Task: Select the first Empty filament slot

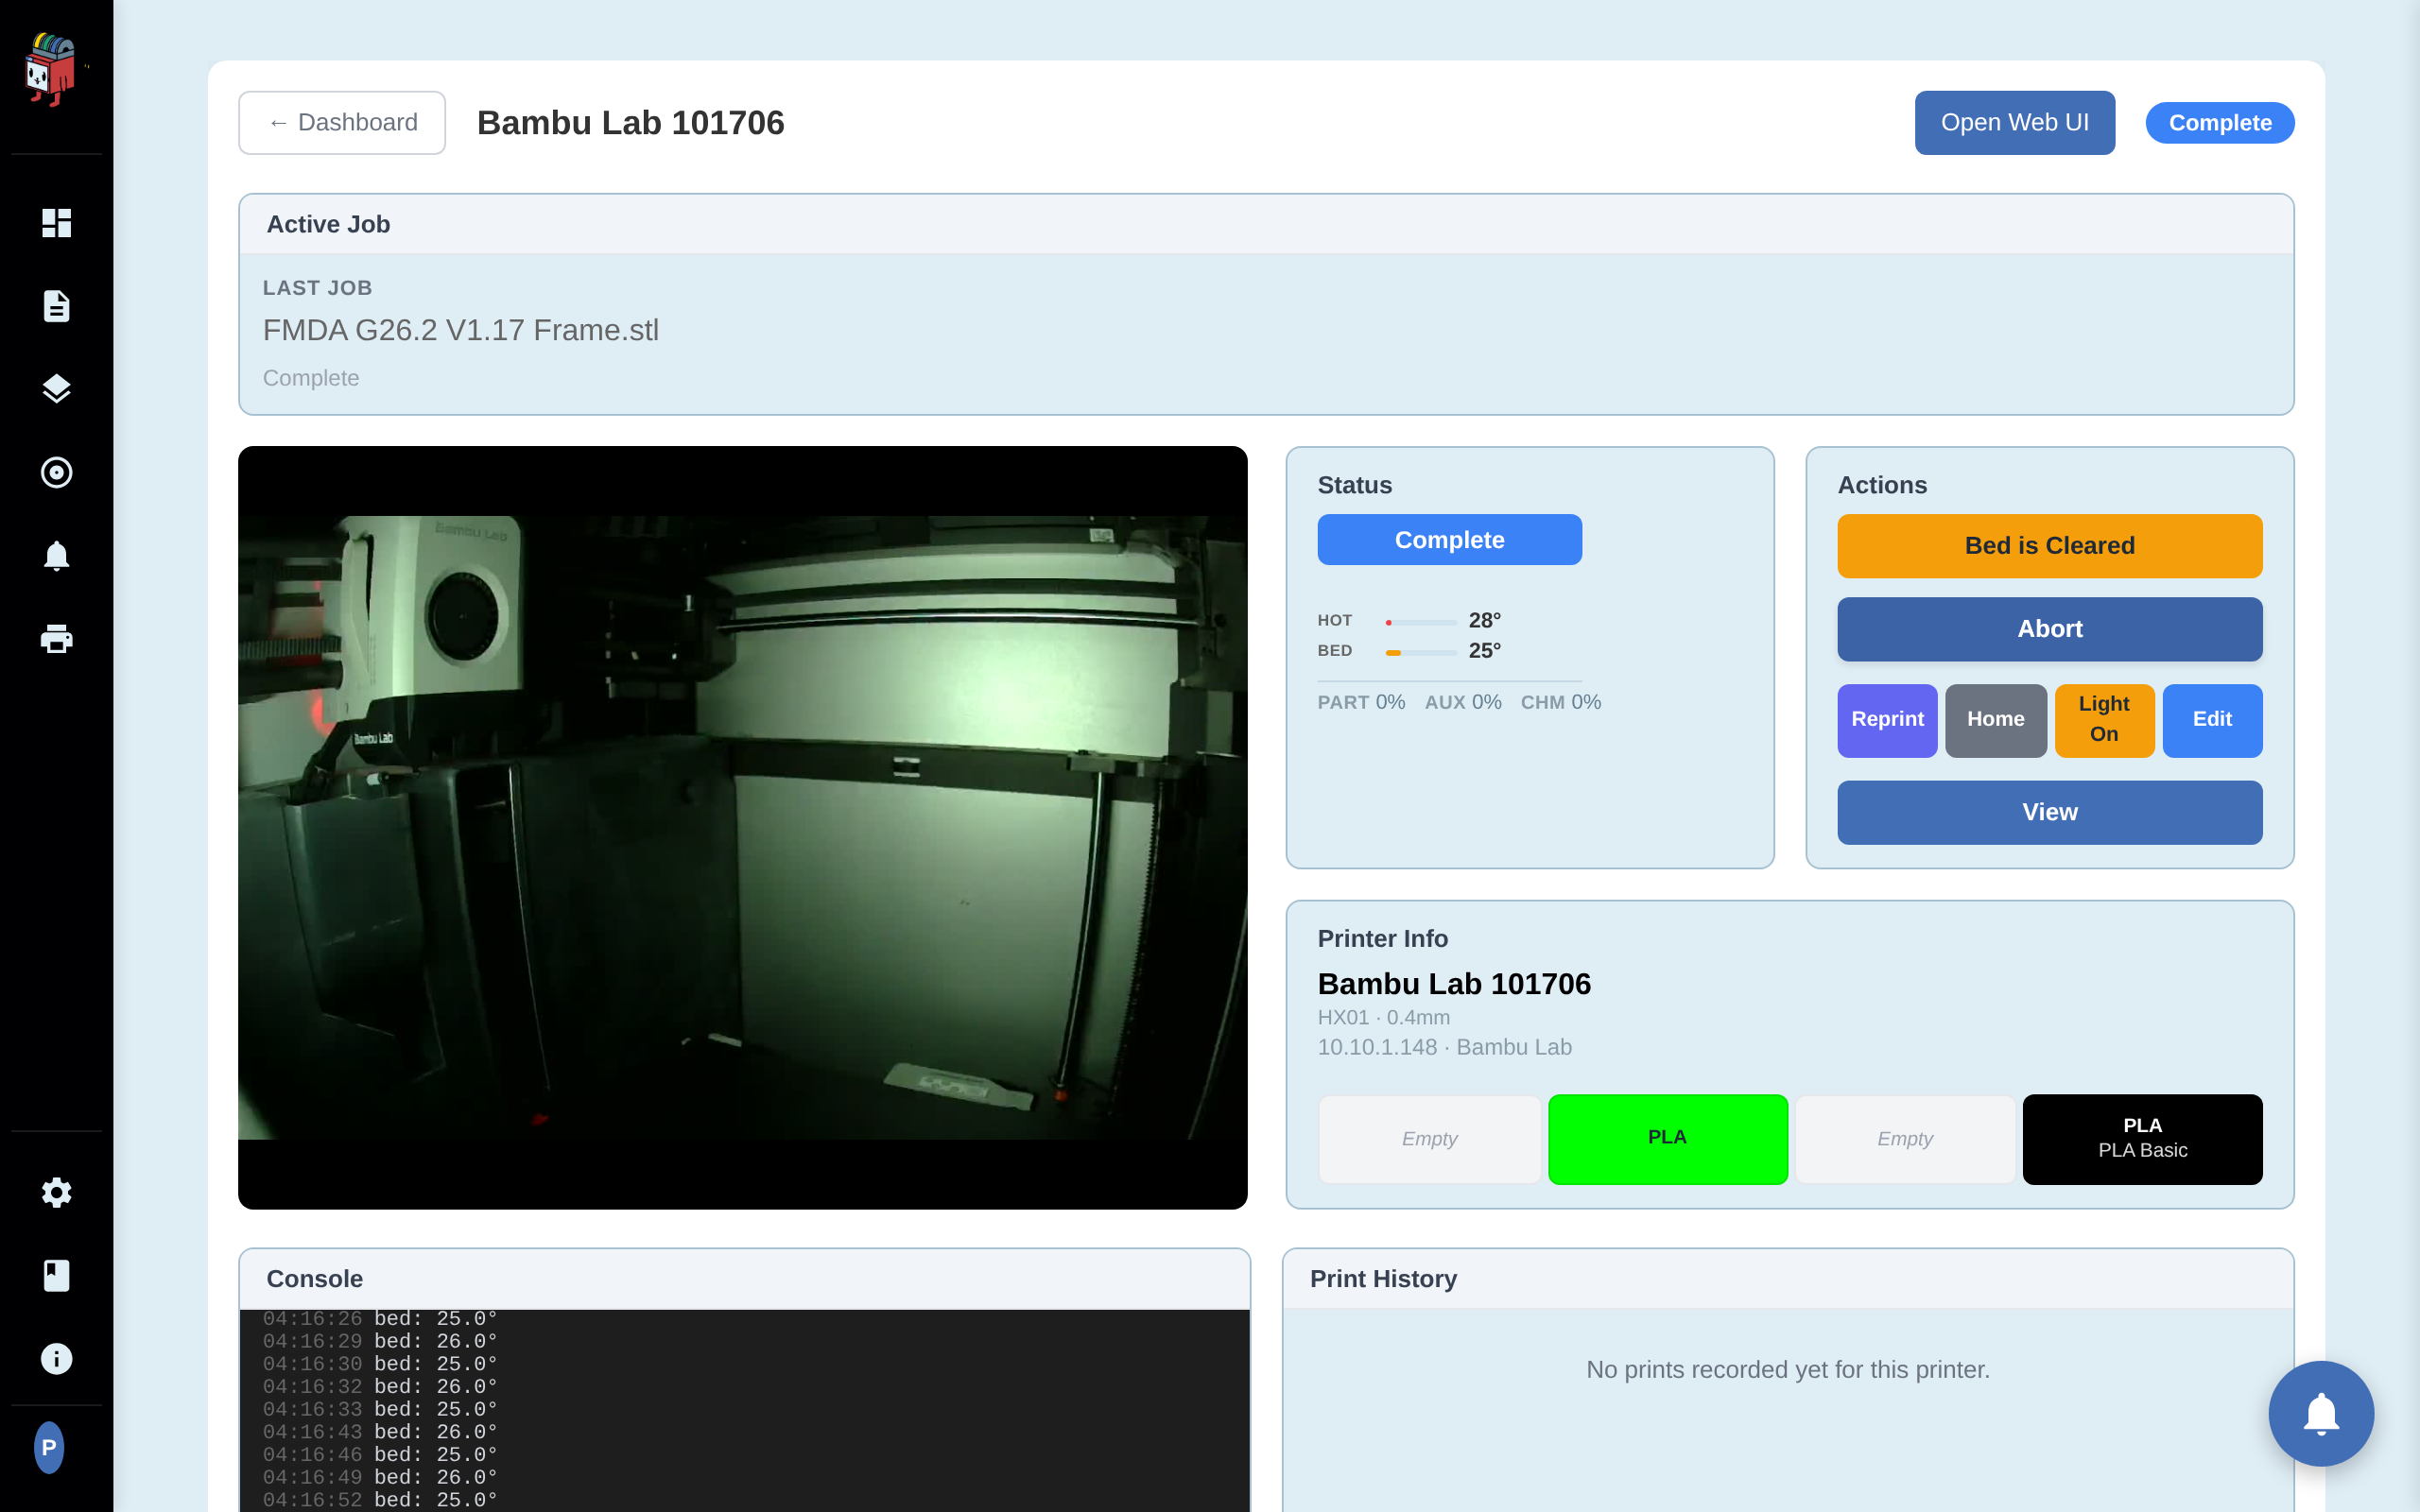Action: (x=1429, y=1139)
